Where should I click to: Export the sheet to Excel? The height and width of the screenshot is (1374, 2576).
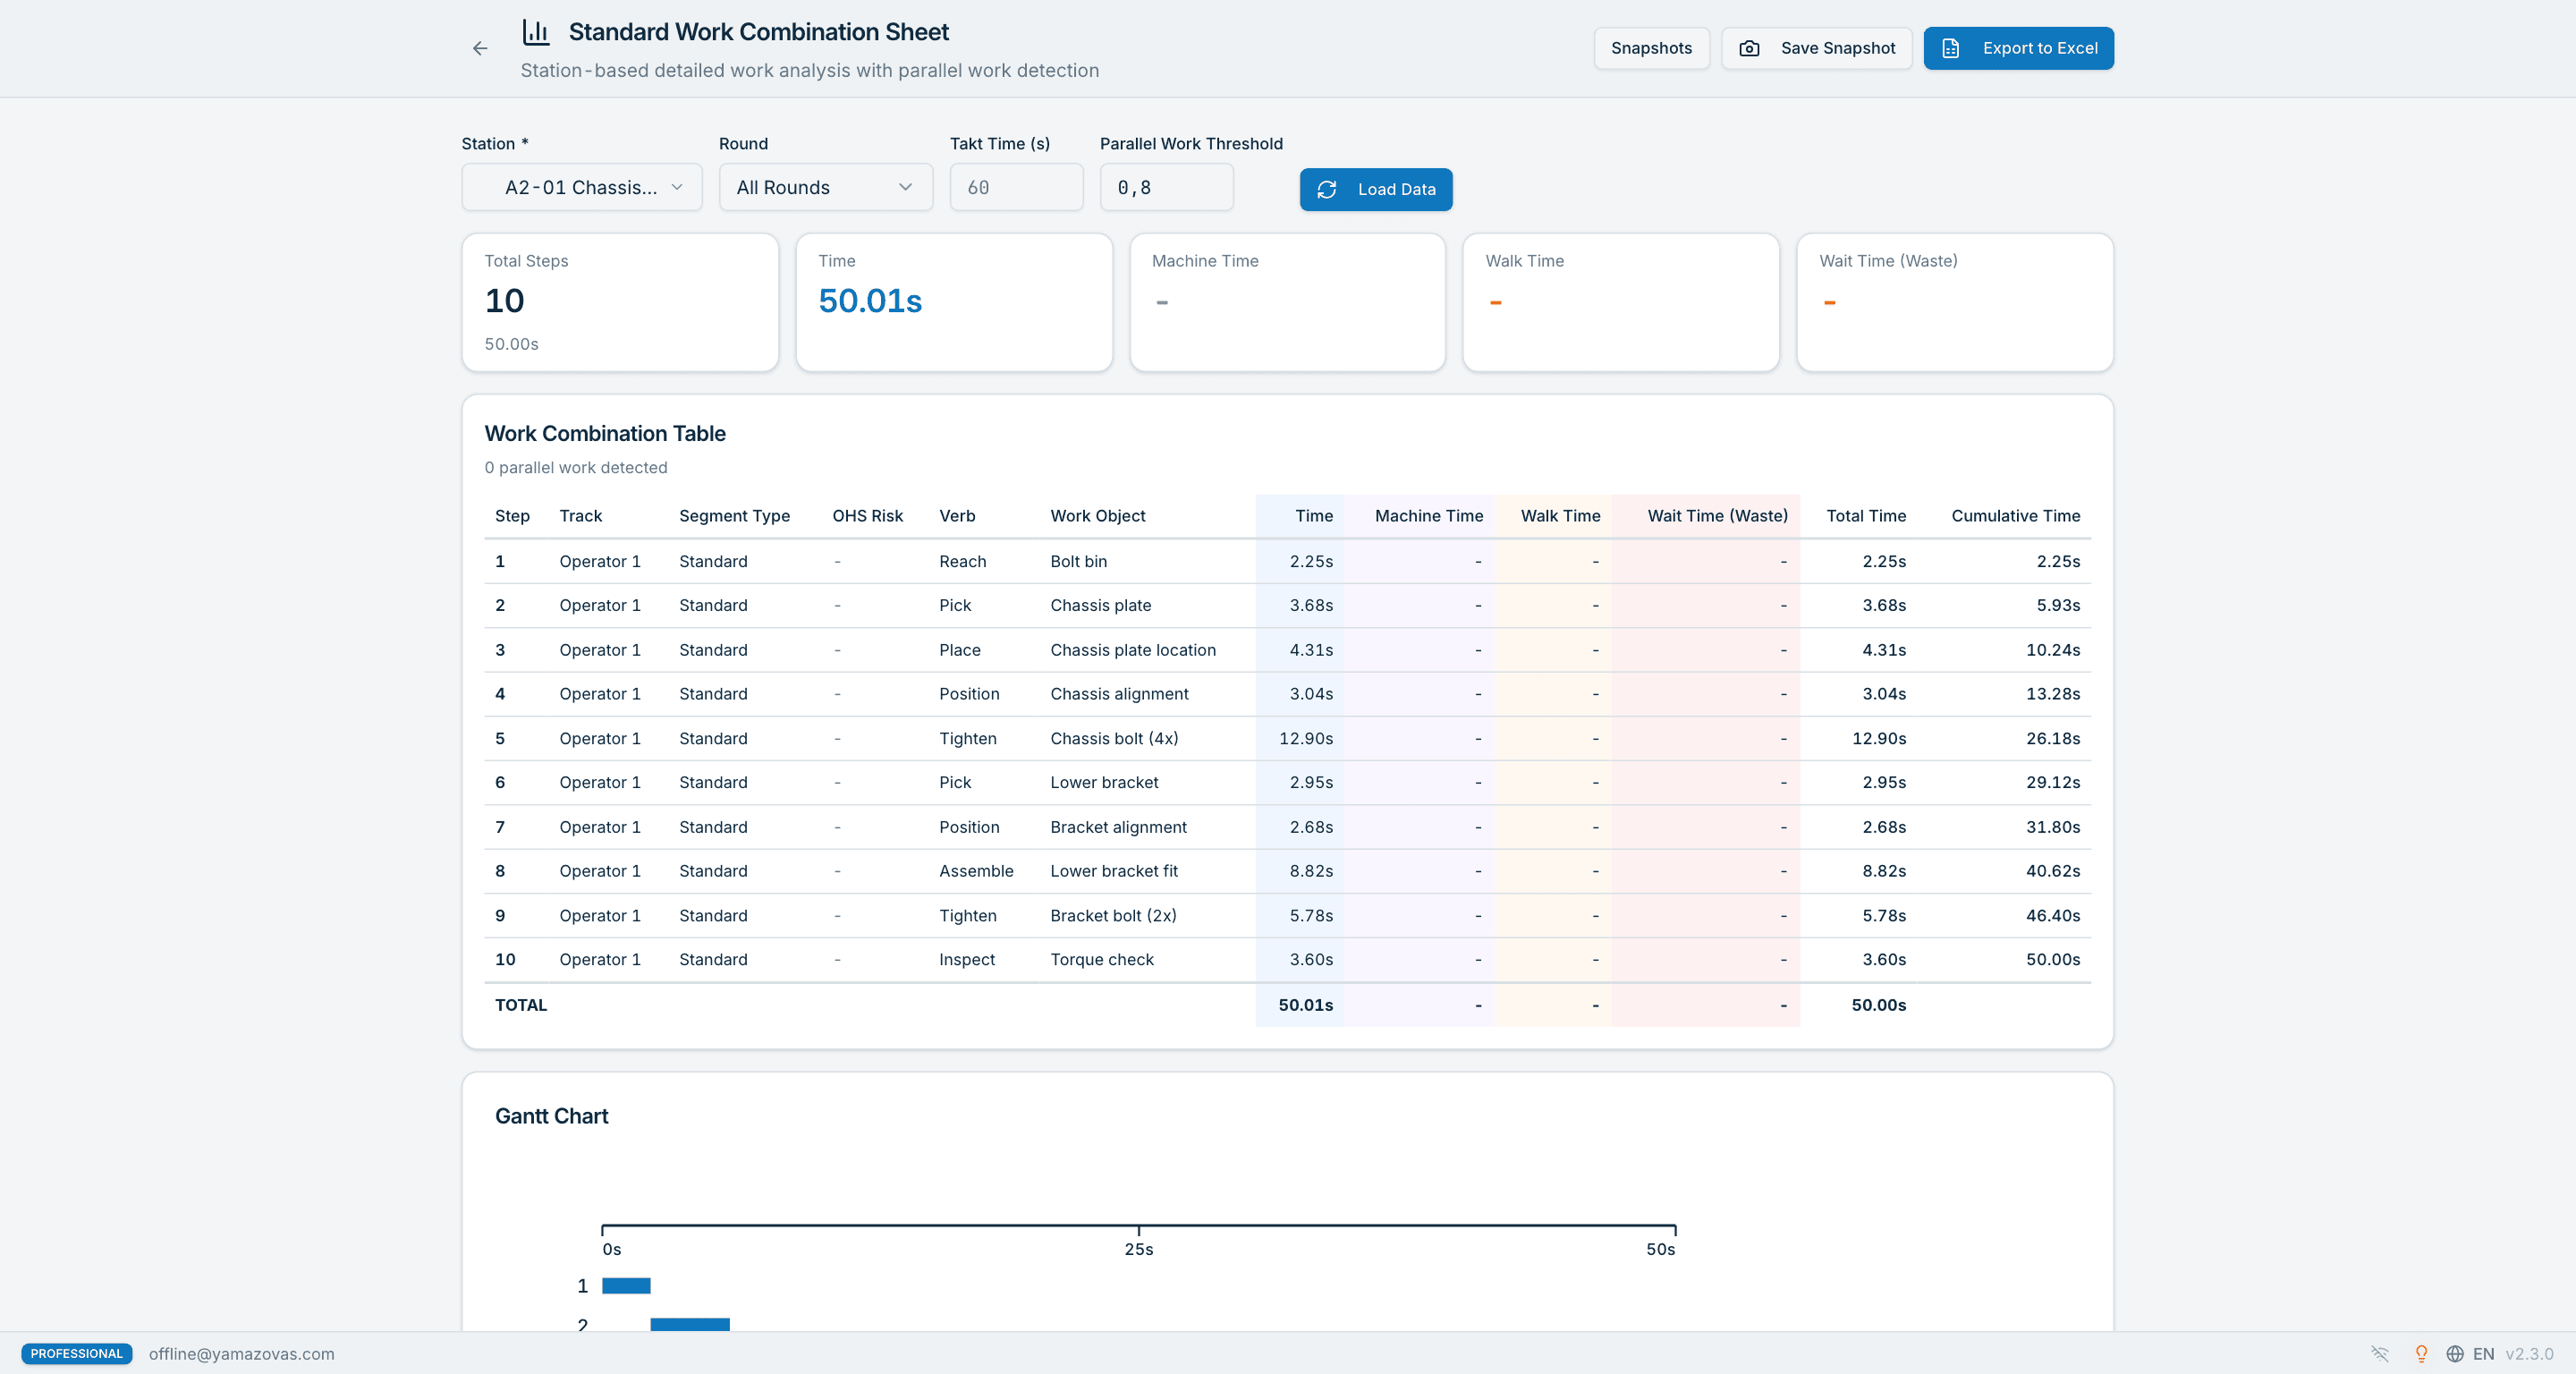pos(2018,48)
